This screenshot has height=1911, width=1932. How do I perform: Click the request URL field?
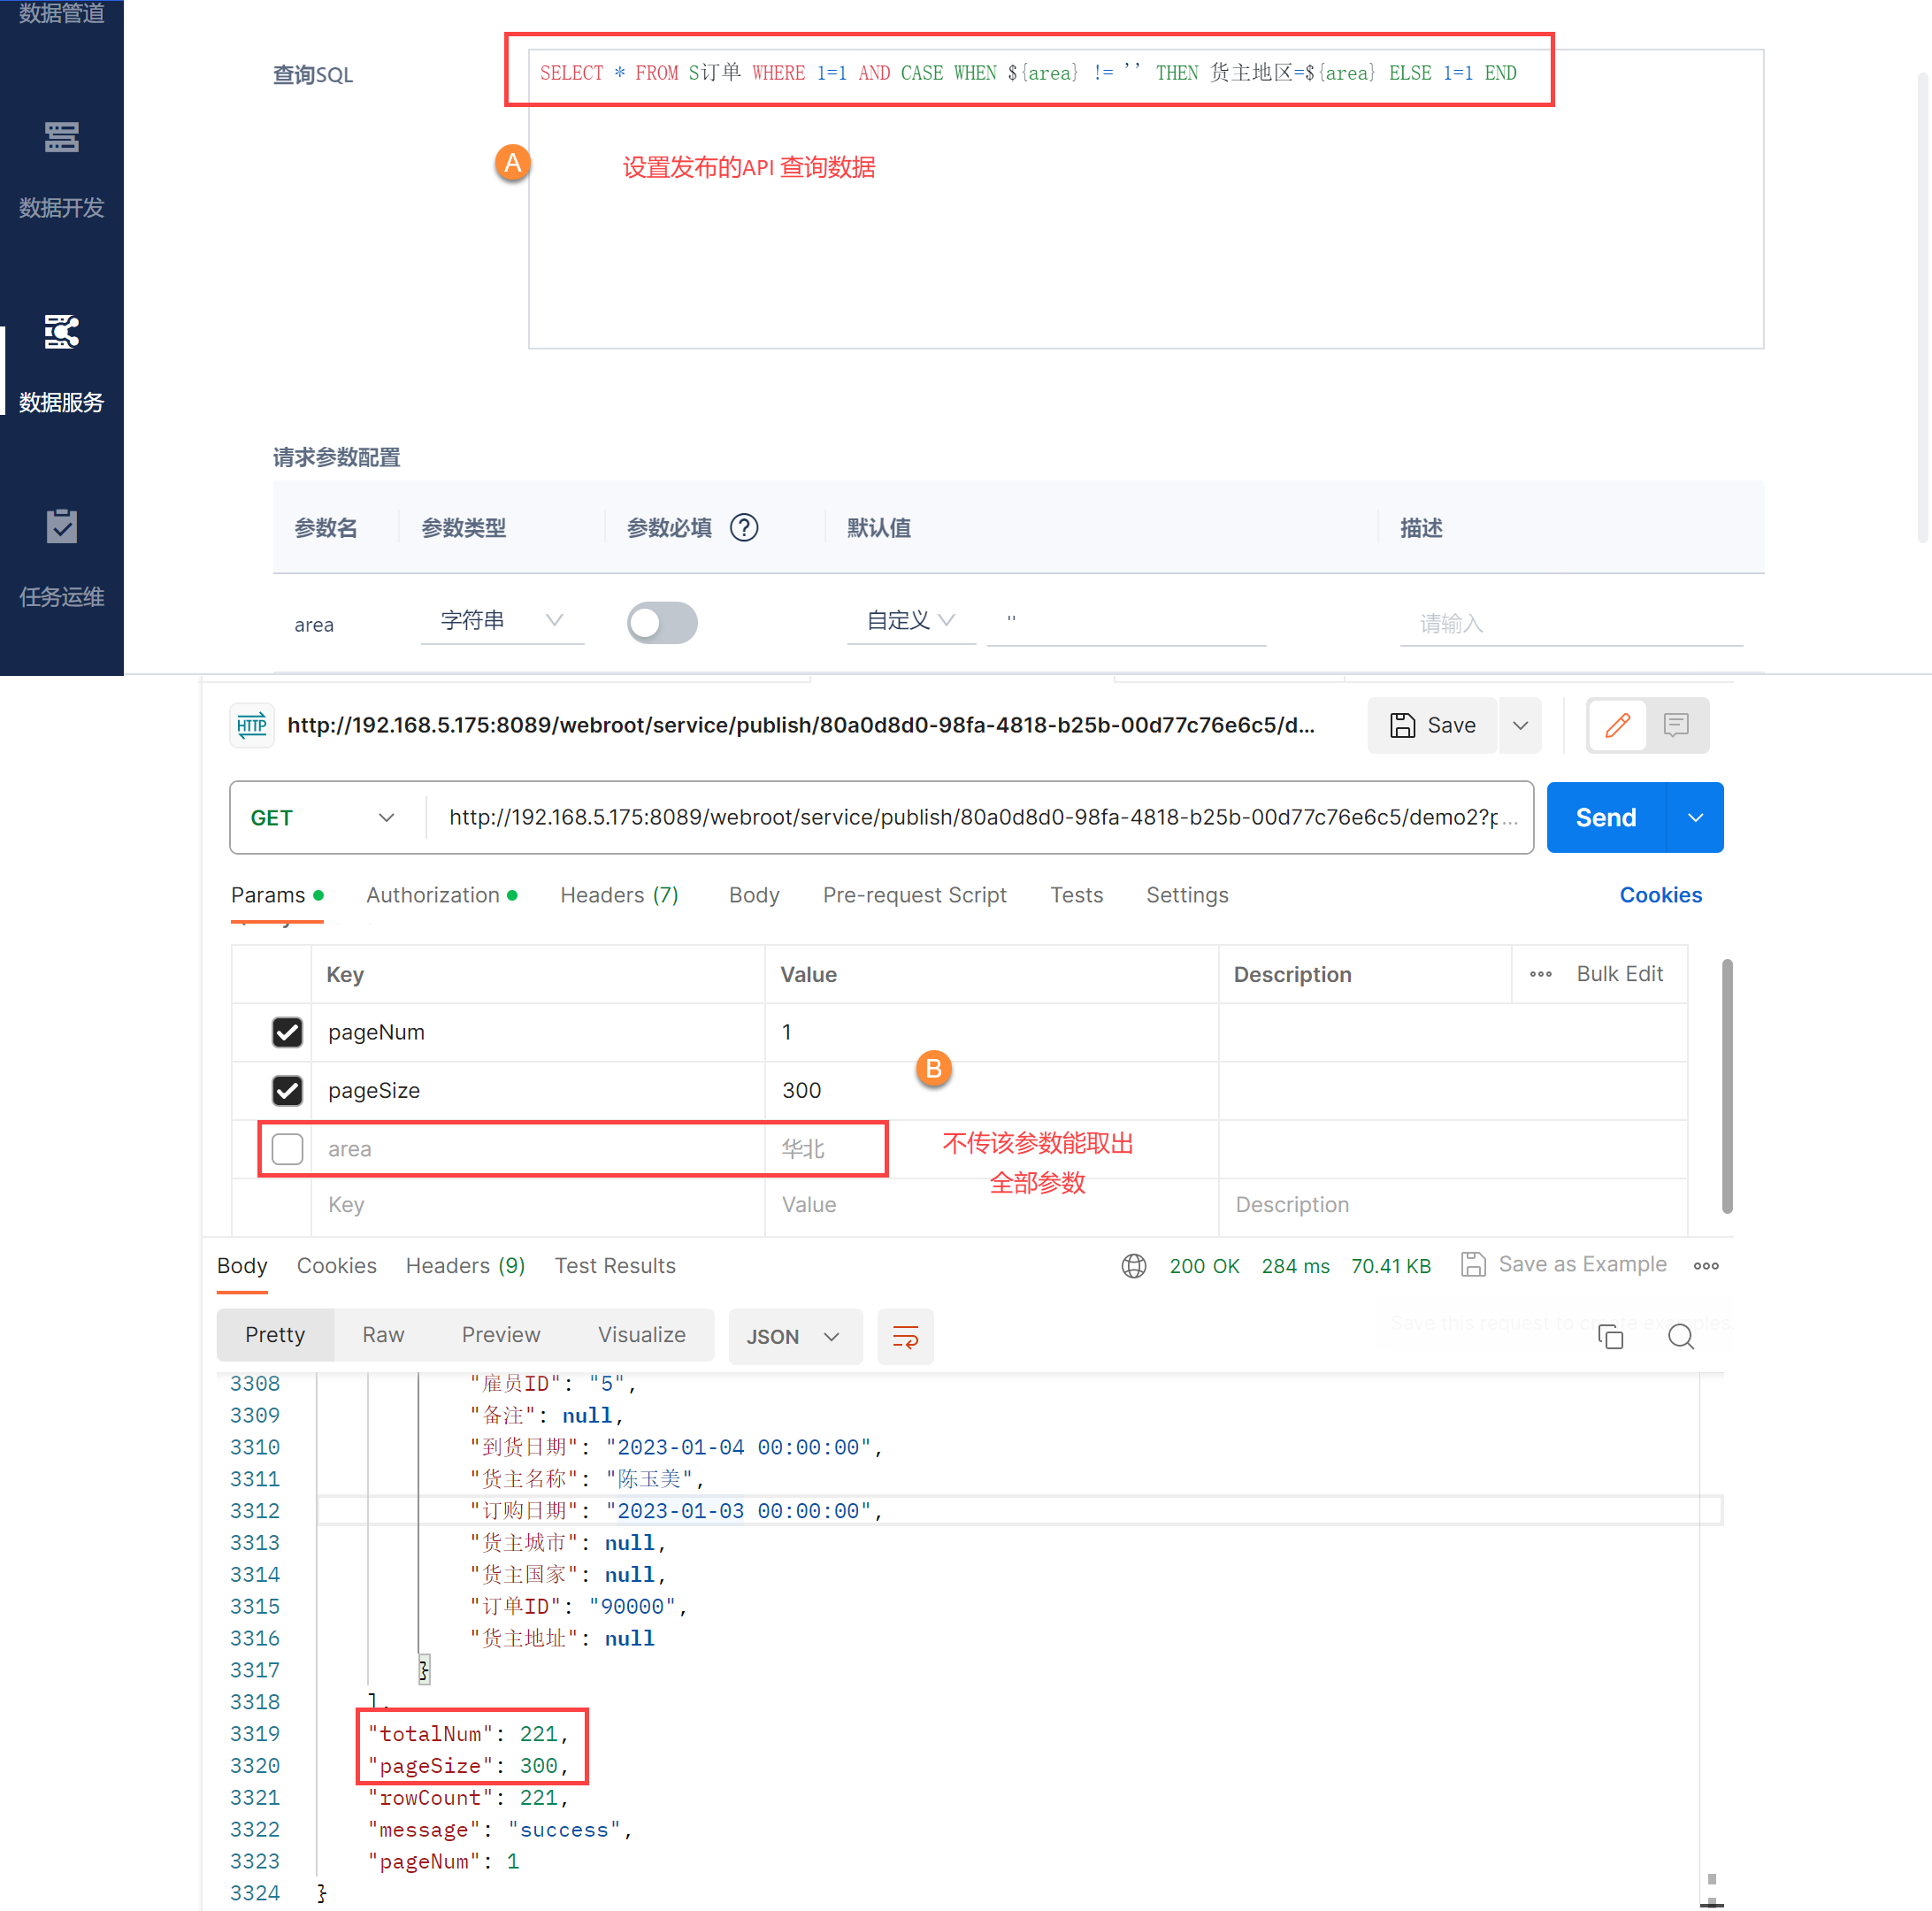980,818
